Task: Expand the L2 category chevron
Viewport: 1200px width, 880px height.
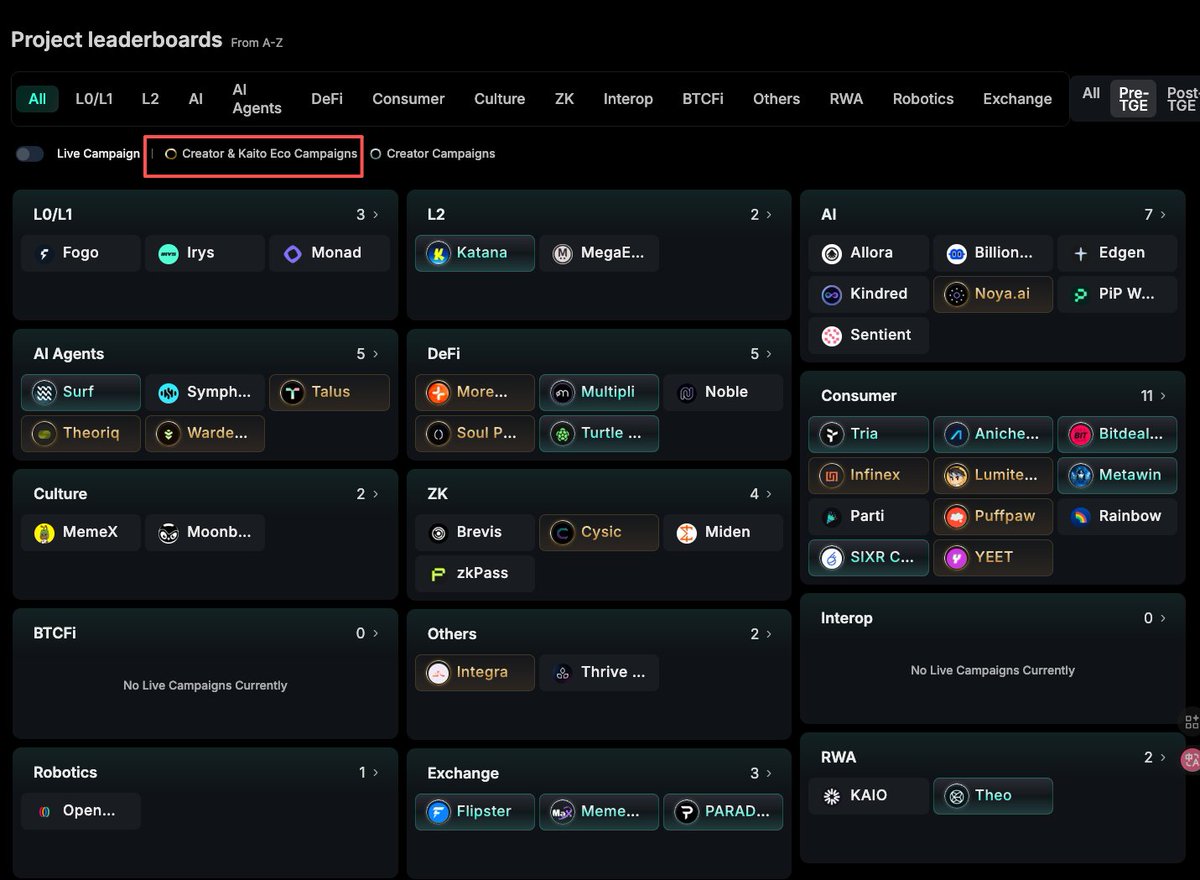Action: point(769,215)
